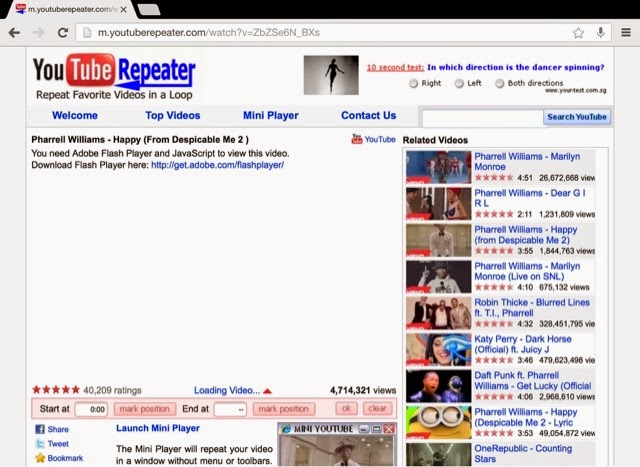
Task: Click the clear button
Action: point(377,409)
